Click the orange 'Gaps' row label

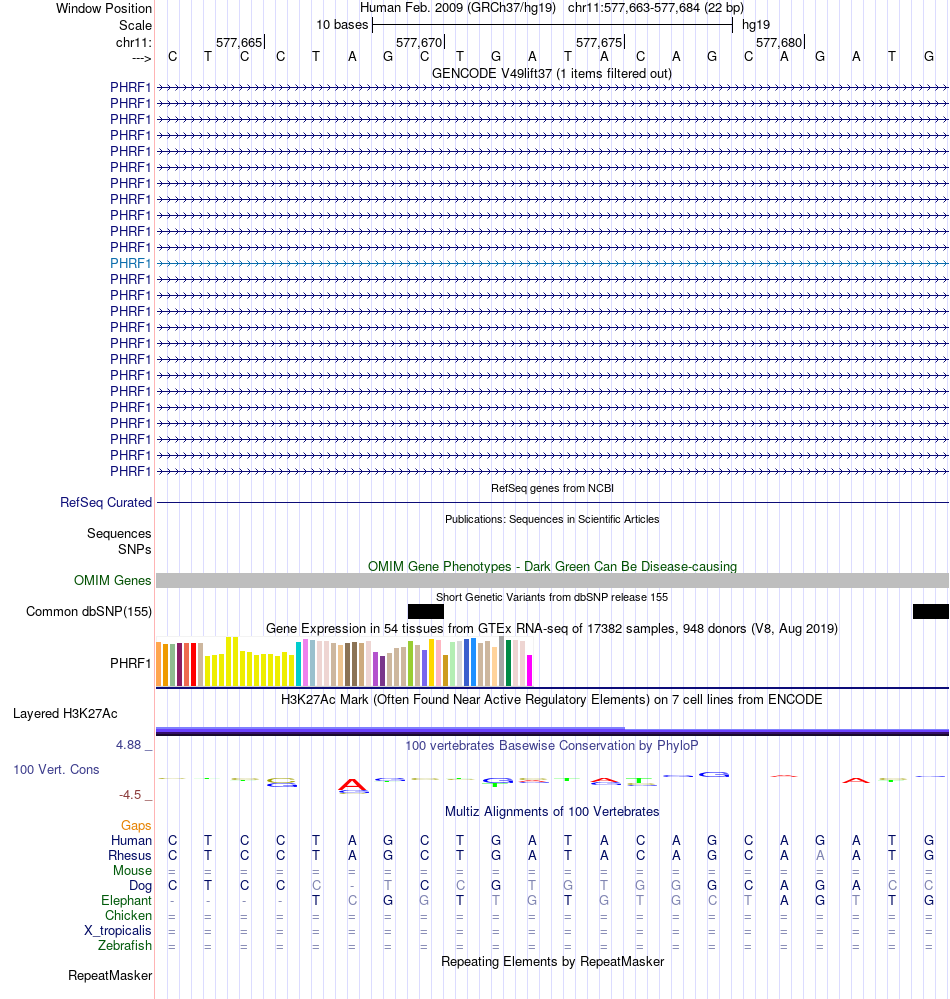pos(136,826)
